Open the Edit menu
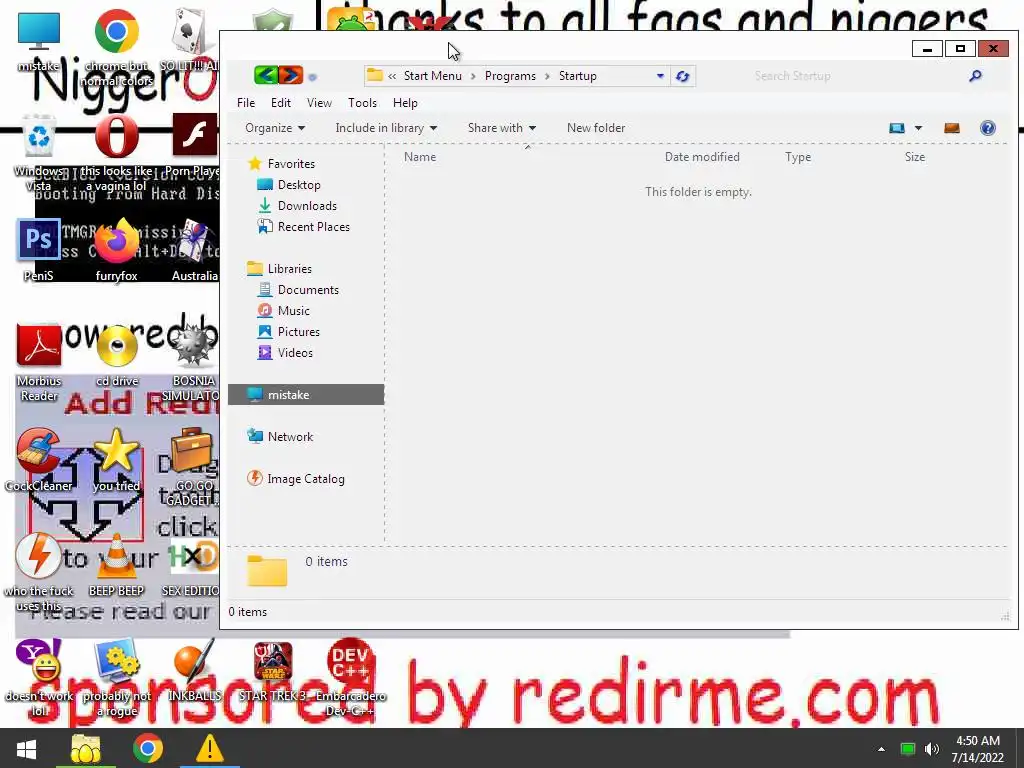Screen dimensions: 1024x768 coord(281,103)
